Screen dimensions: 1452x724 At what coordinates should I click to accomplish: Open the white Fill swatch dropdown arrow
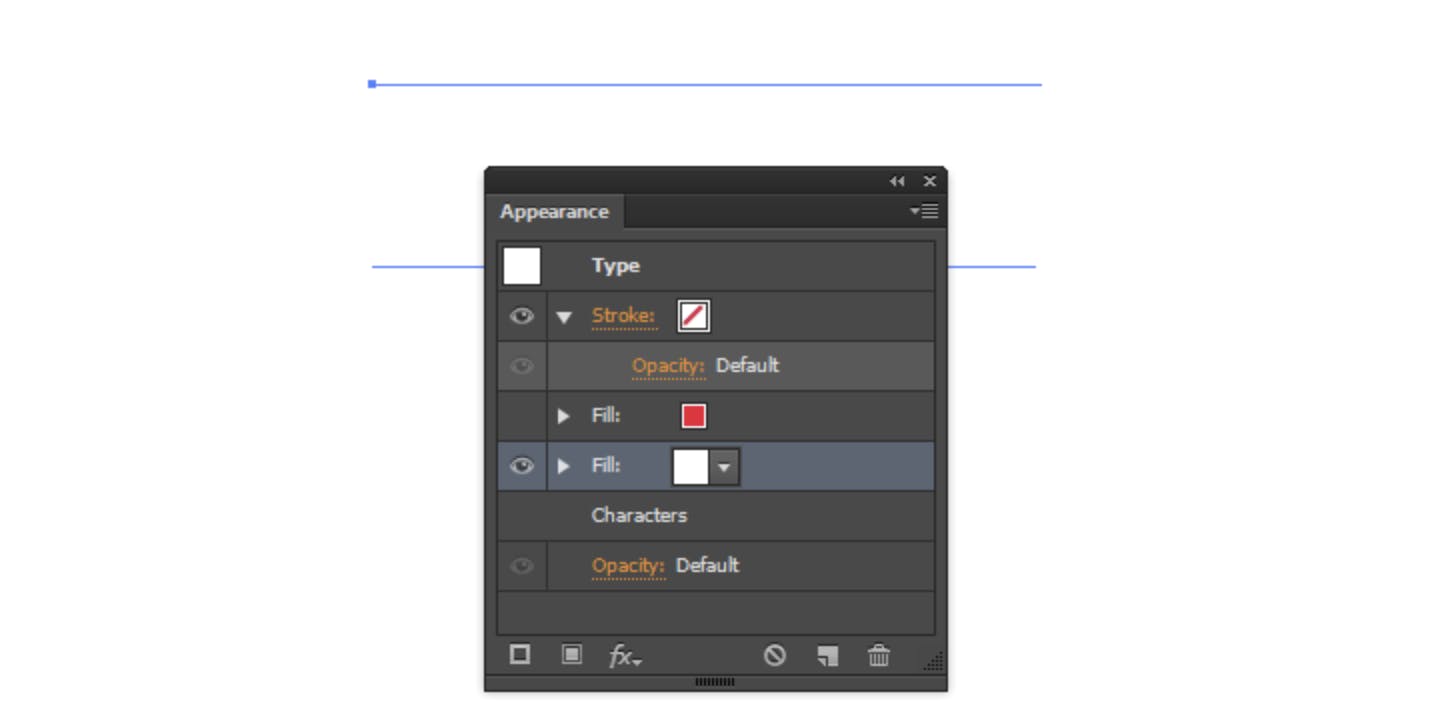(x=723, y=466)
